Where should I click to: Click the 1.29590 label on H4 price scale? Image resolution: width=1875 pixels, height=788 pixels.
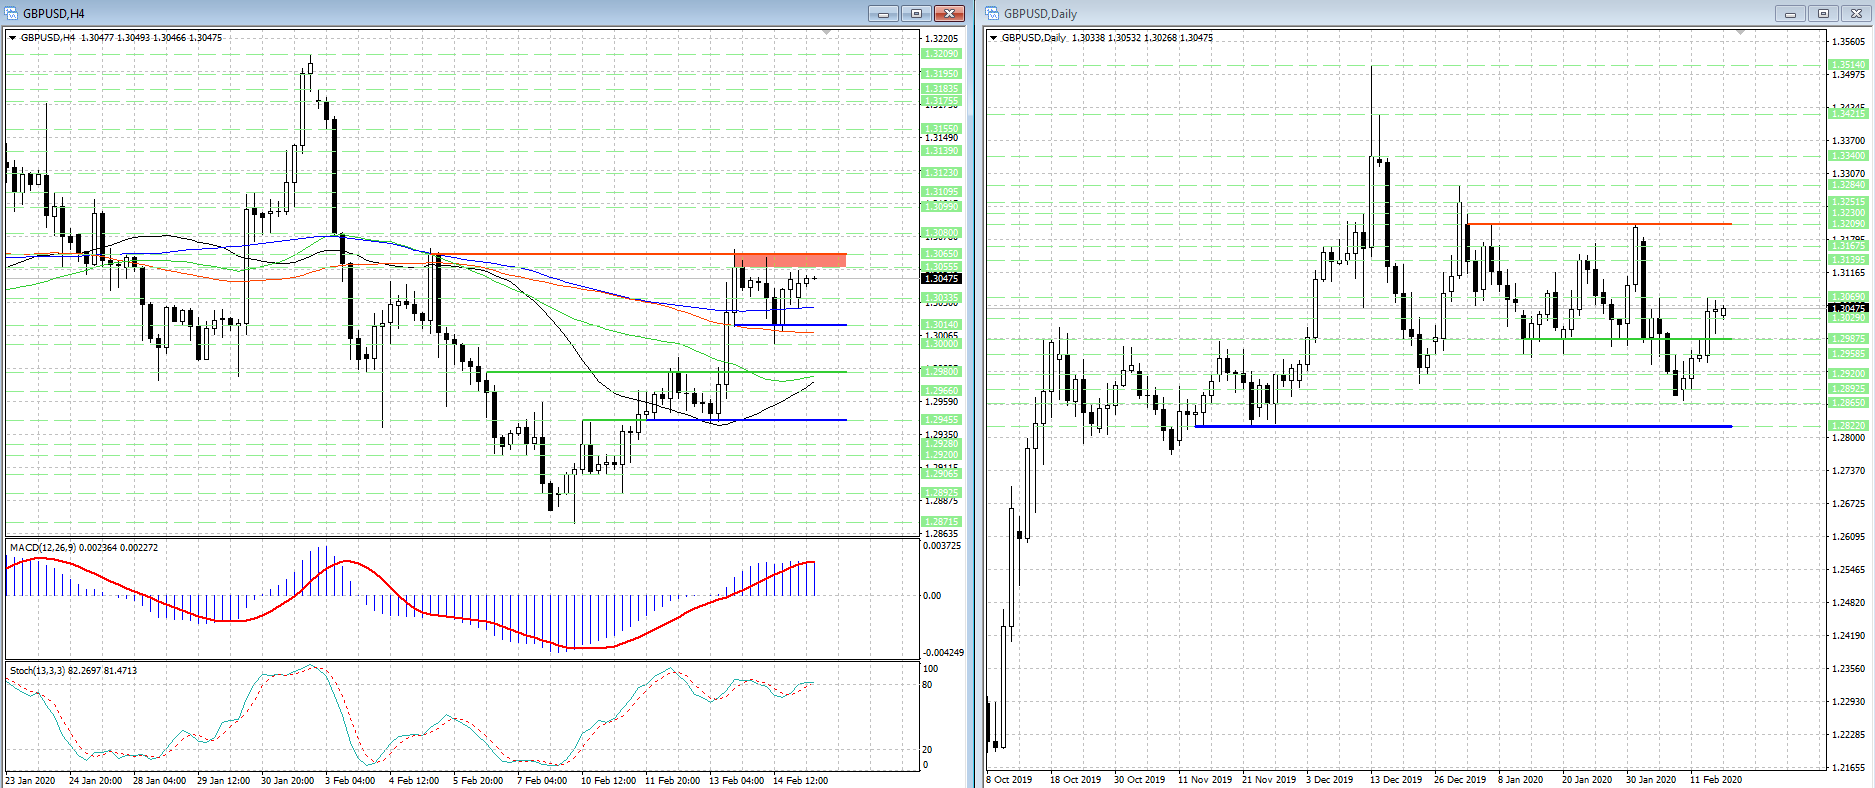[x=941, y=402]
